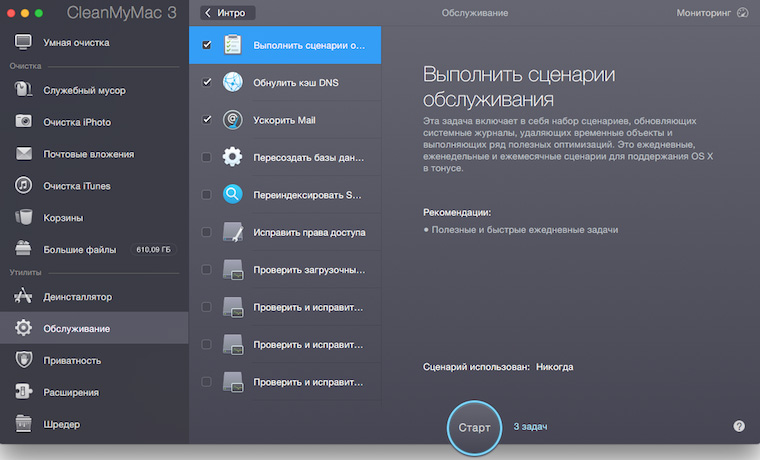The height and width of the screenshot is (460, 760).
Task: Click the Умная очистка monitor icon
Action: point(24,43)
